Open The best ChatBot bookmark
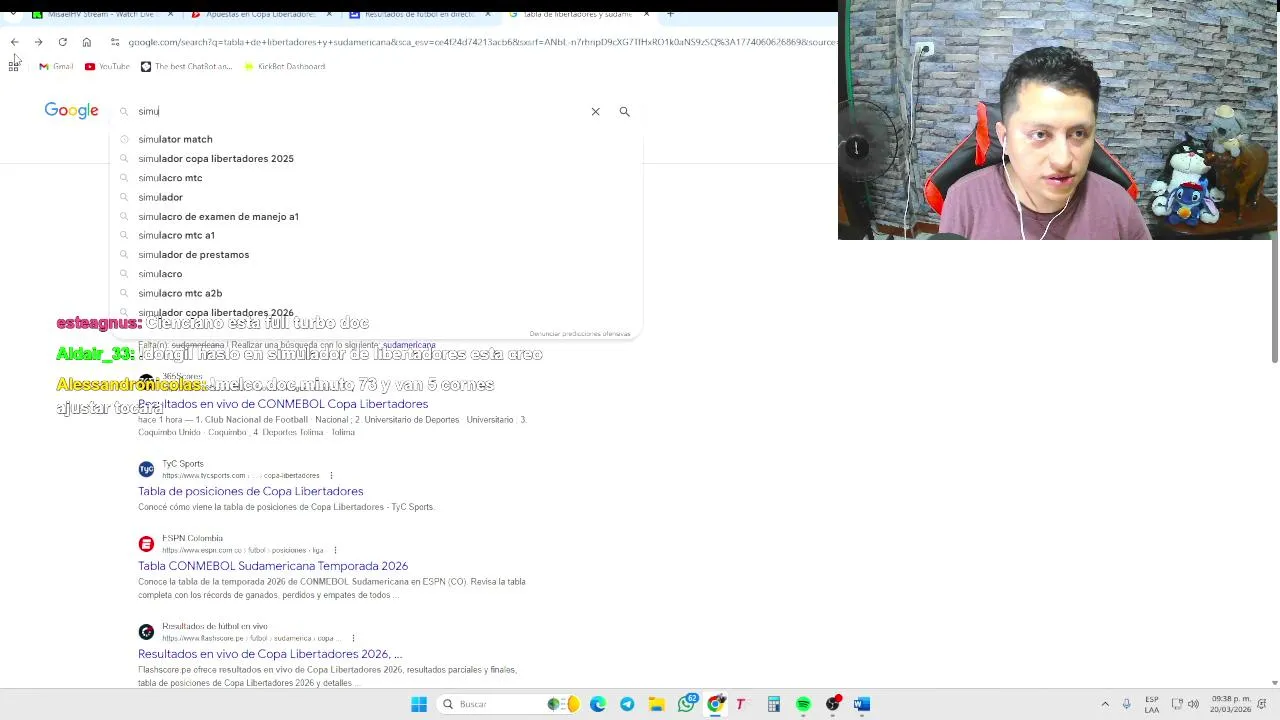 tap(186, 66)
